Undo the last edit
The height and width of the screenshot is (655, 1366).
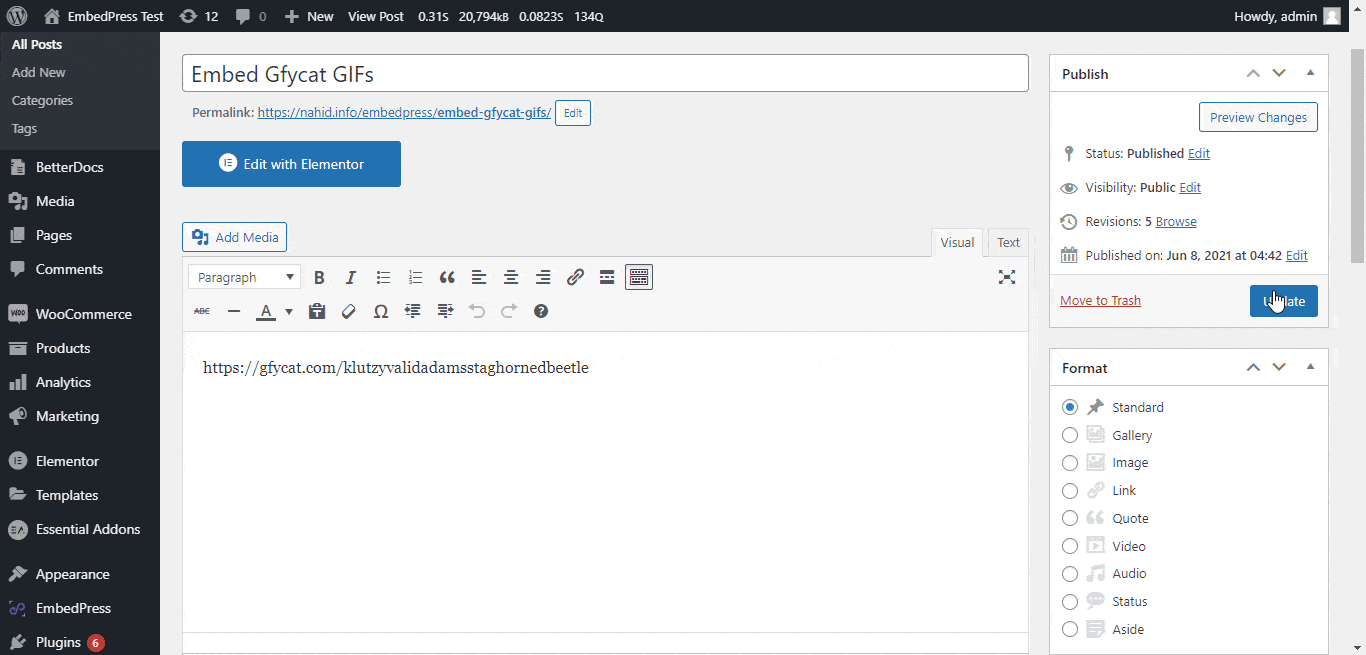point(477,311)
